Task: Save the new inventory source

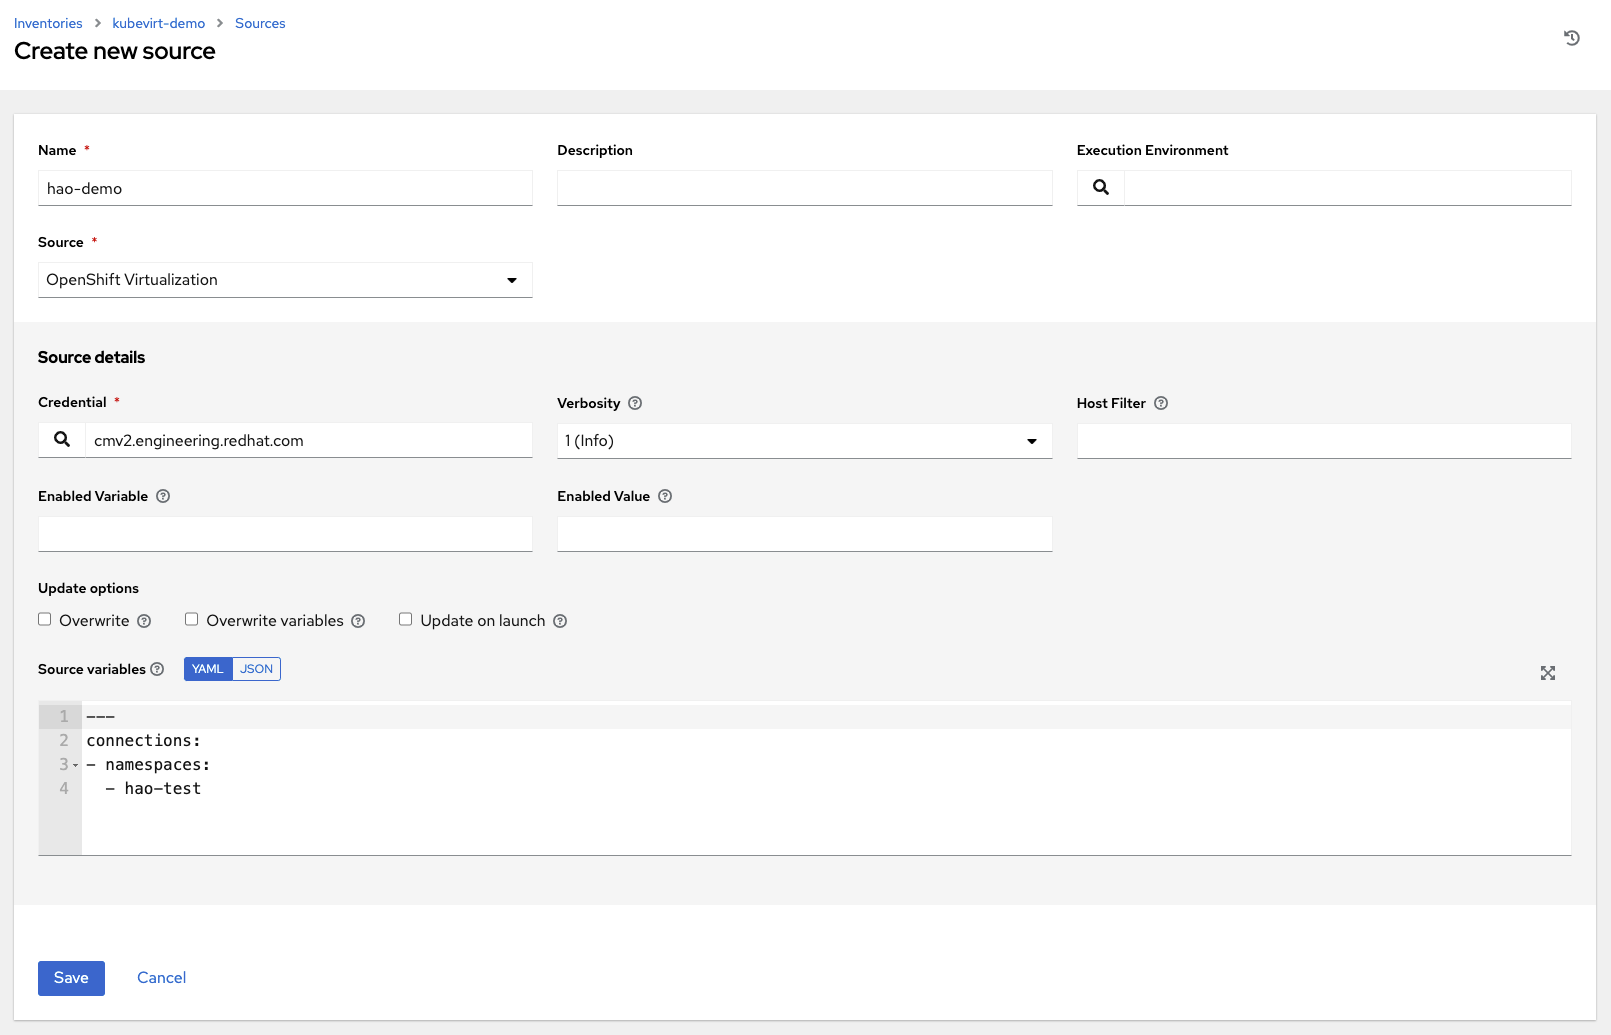Action: click(71, 978)
